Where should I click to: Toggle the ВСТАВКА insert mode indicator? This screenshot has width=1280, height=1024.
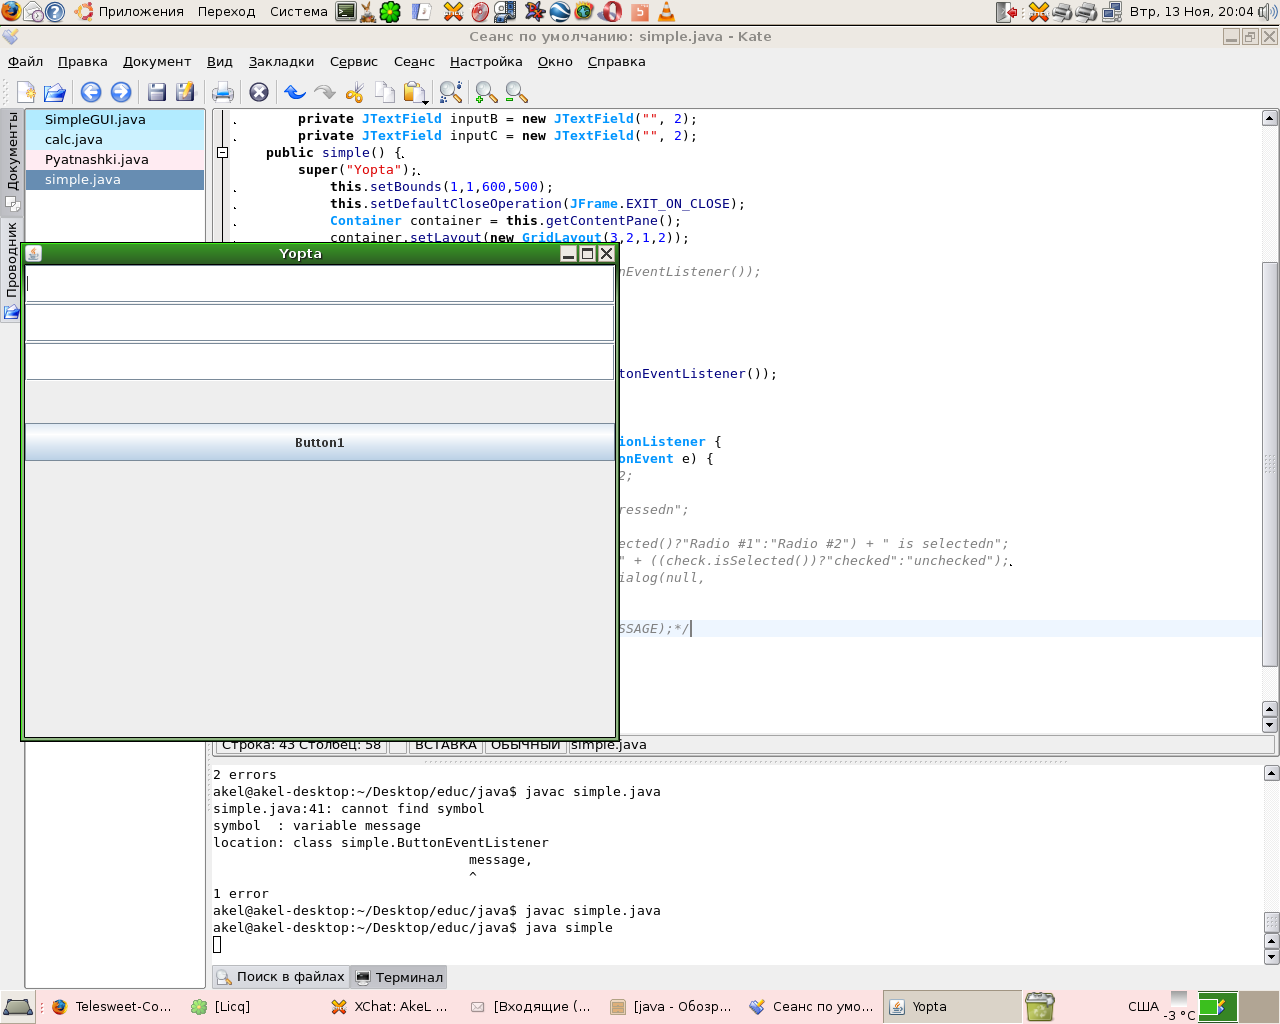[x=445, y=745]
